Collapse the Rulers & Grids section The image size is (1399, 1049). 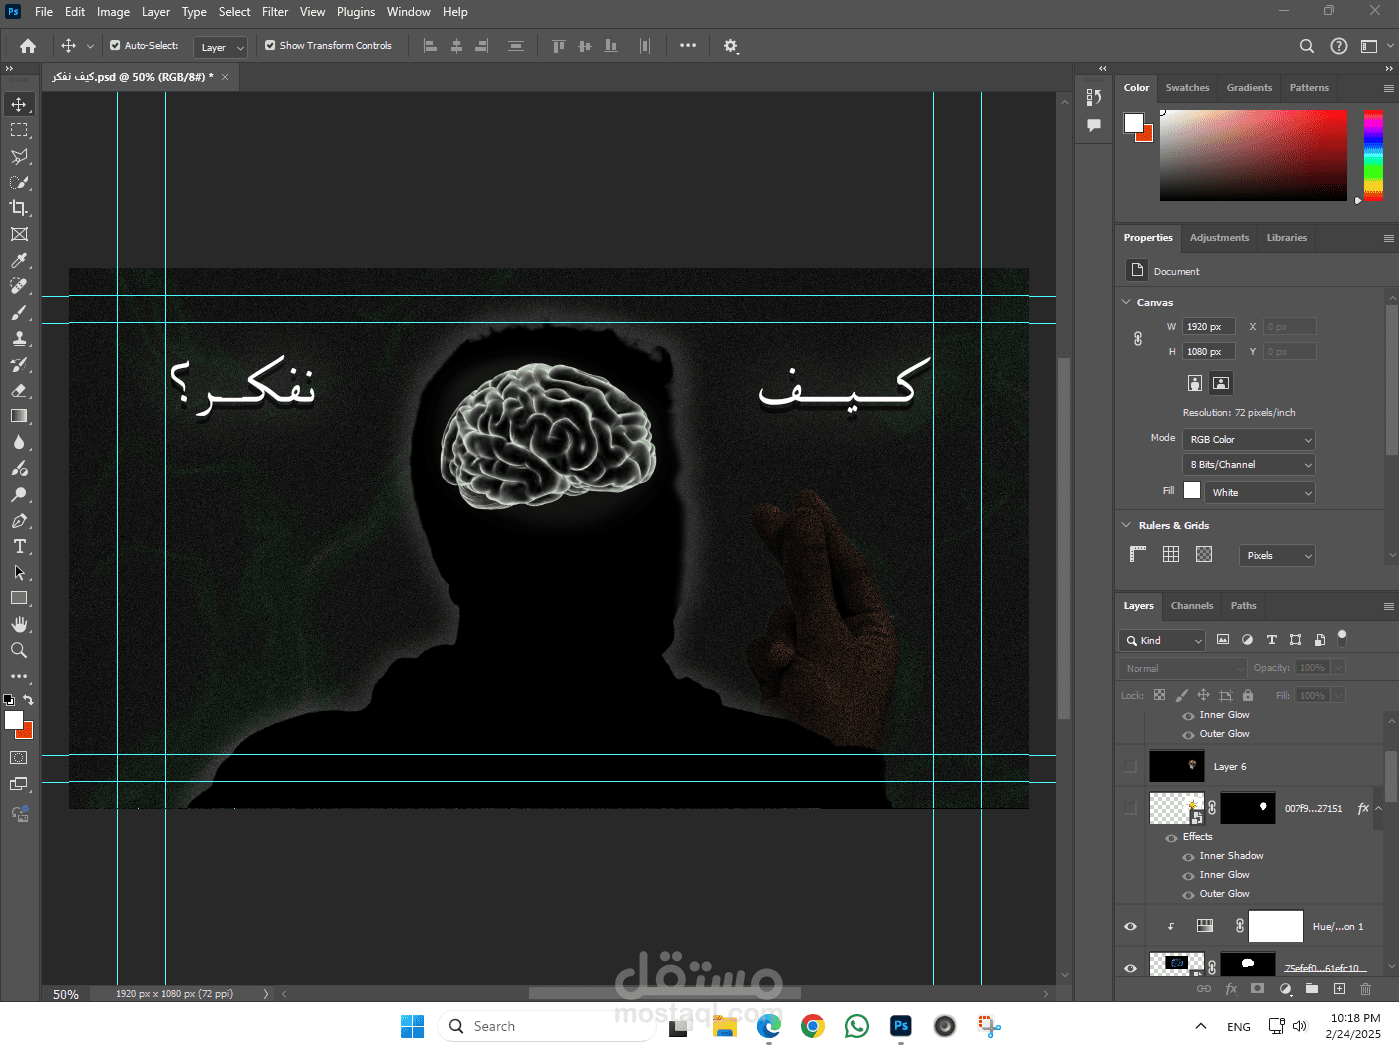click(x=1127, y=525)
